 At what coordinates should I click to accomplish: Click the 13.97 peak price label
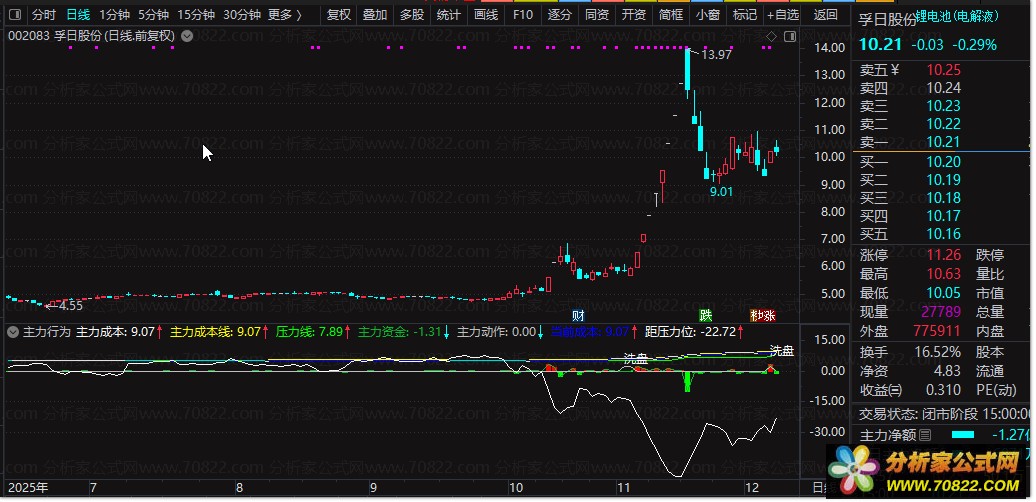(x=716, y=55)
